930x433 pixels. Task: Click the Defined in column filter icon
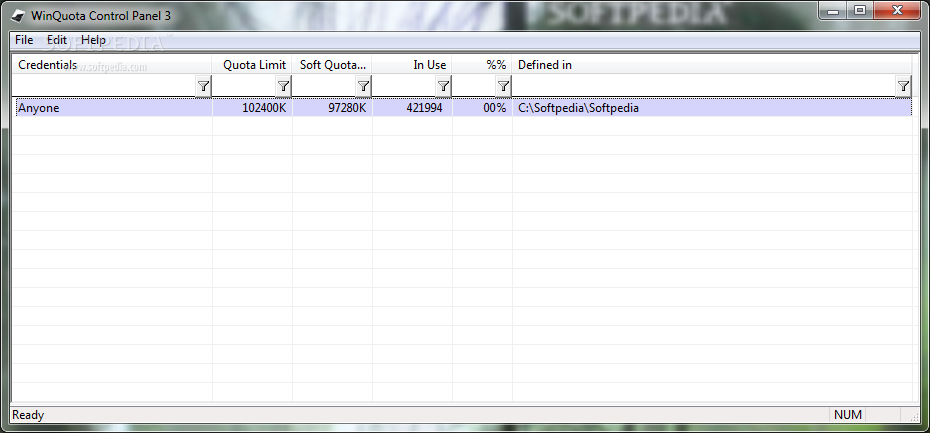coord(903,87)
